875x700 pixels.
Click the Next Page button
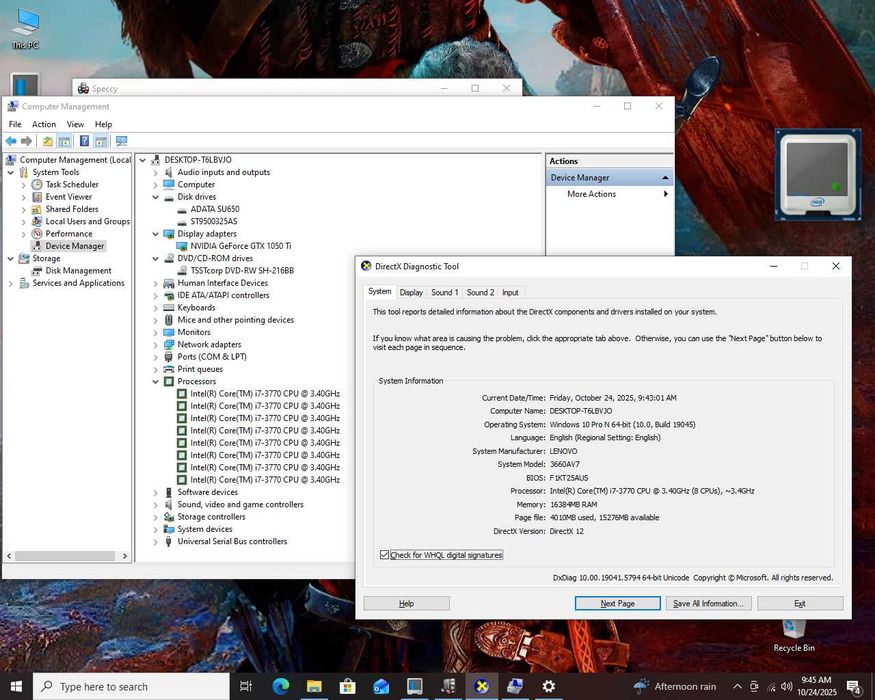point(617,604)
